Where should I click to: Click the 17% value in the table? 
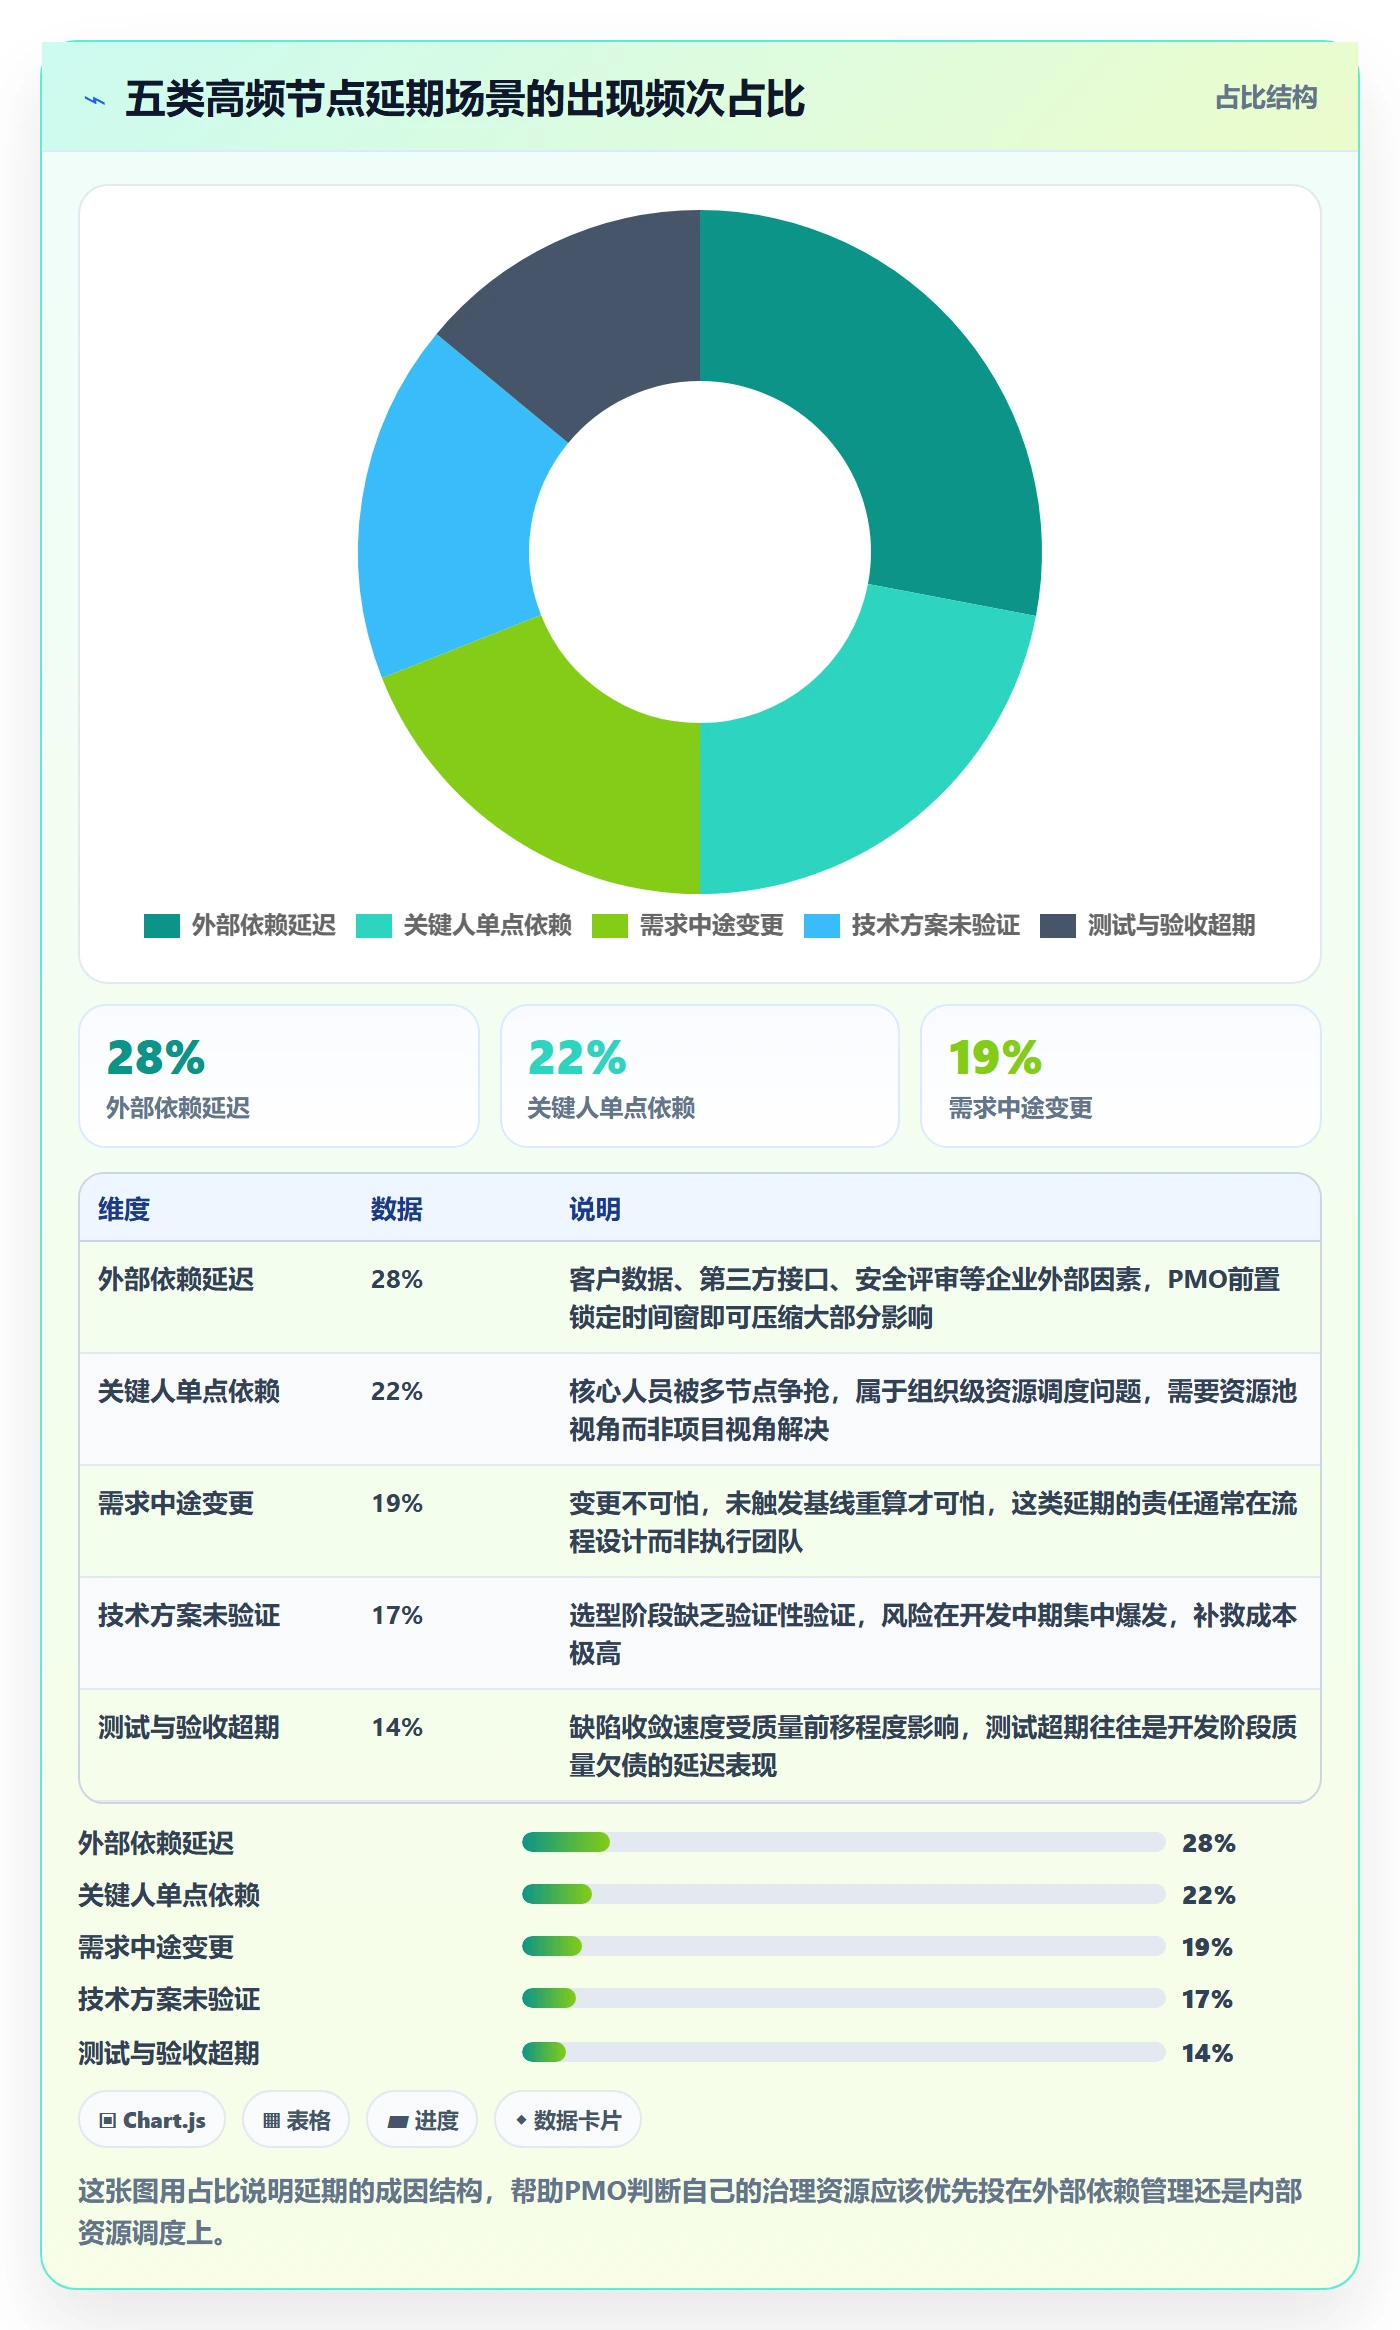[x=397, y=1615]
